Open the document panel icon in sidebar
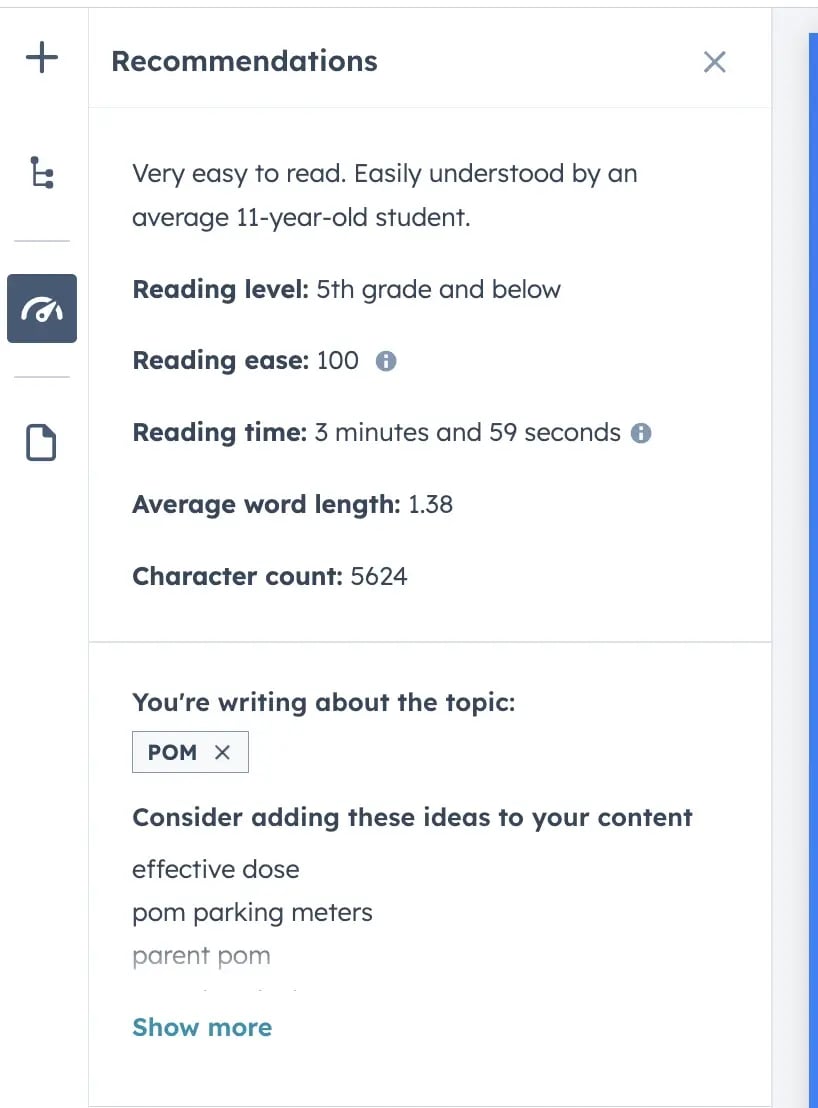This screenshot has width=818, height=1108. click(41, 441)
